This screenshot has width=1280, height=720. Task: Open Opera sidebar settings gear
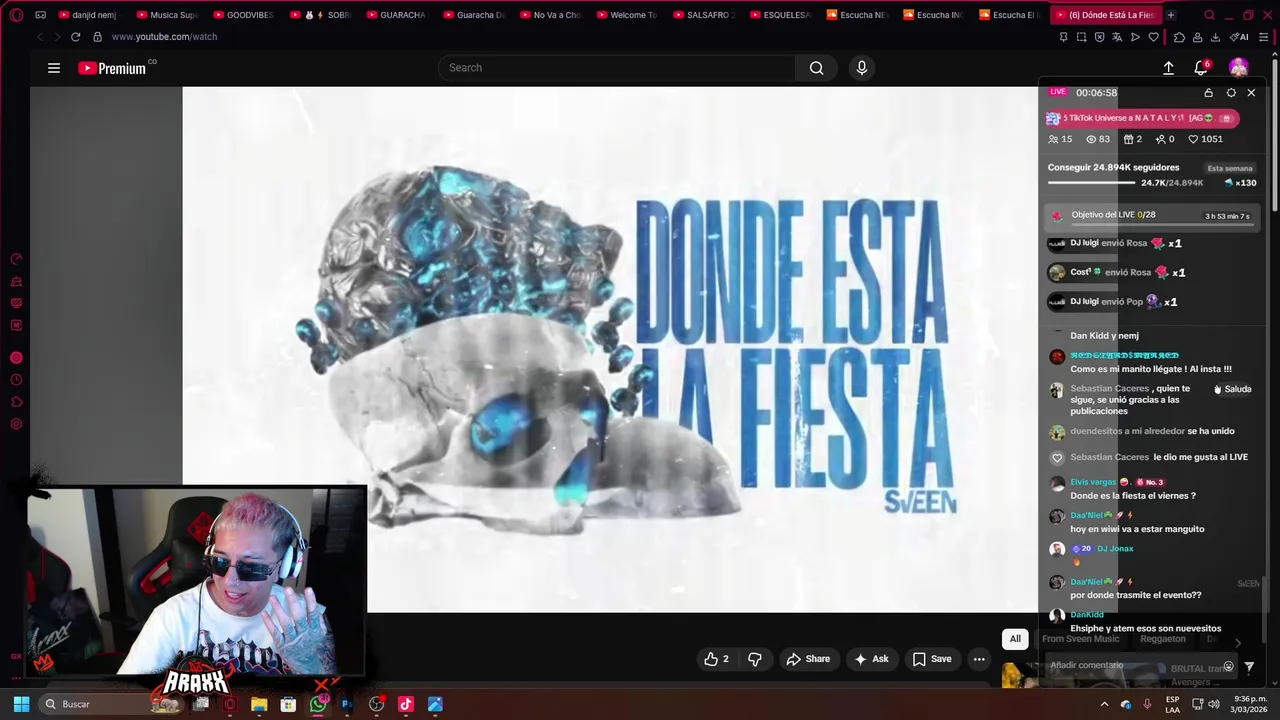tap(16, 424)
